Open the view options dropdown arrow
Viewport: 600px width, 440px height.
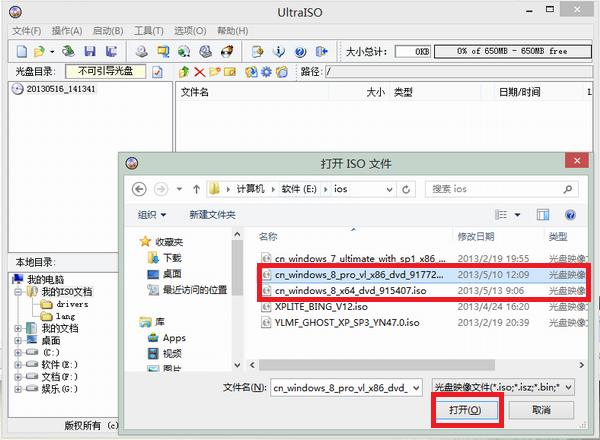[x=517, y=215]
